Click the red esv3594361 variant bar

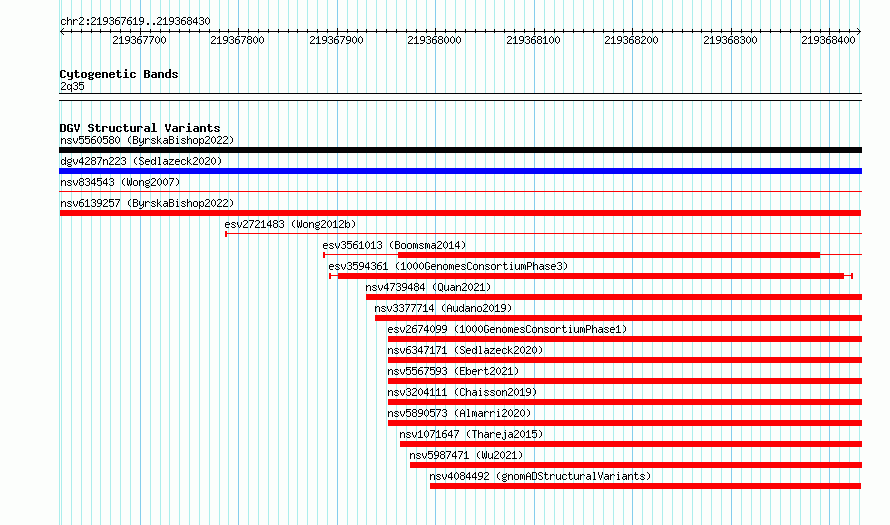591,276
